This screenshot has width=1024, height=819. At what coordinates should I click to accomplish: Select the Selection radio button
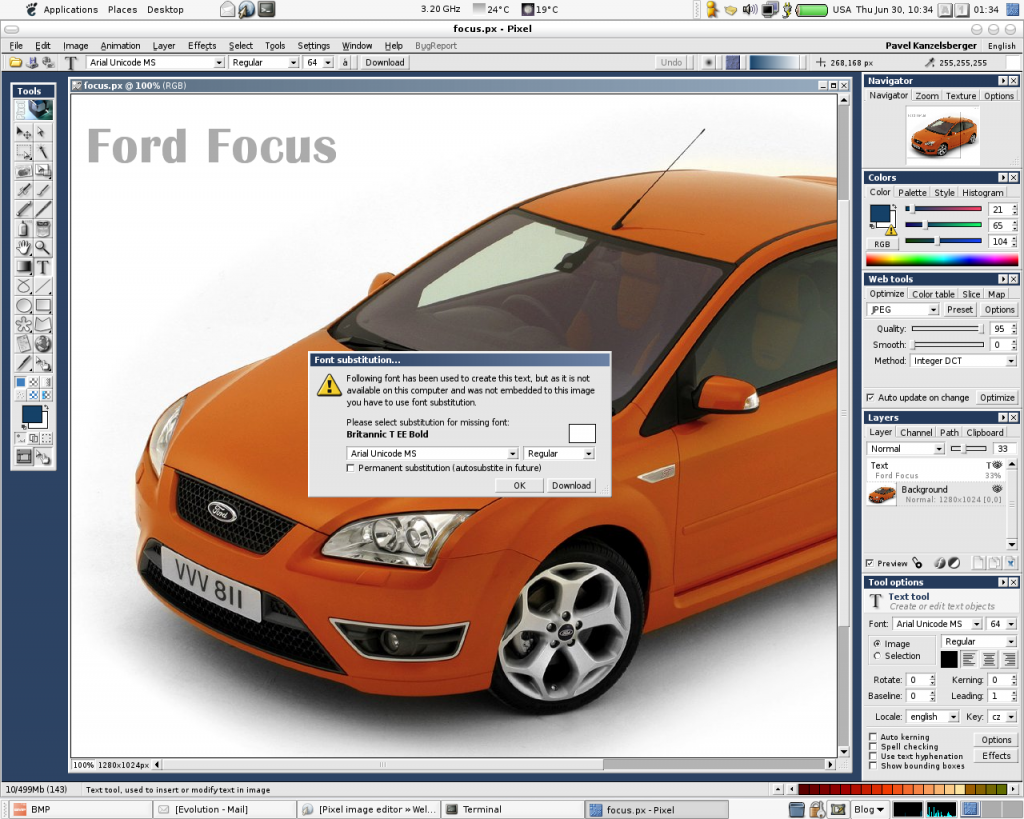click(x=877, y=656)
